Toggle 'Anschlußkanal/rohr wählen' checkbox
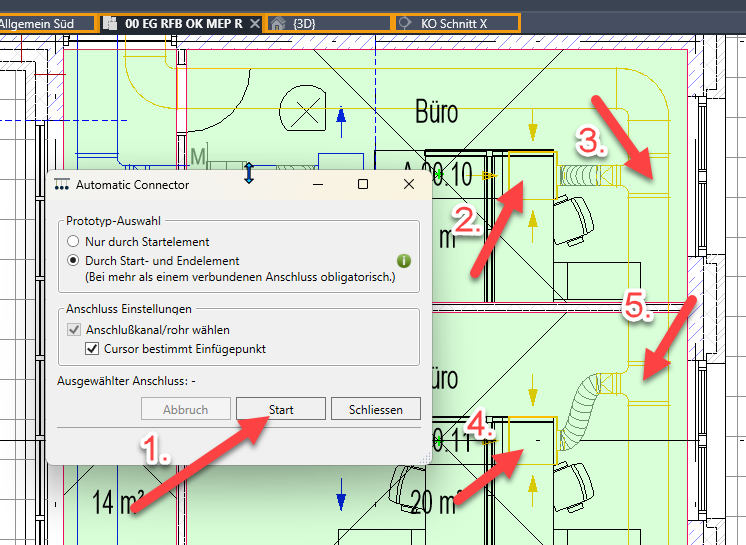The image size is (746, 545). (75, 330)
